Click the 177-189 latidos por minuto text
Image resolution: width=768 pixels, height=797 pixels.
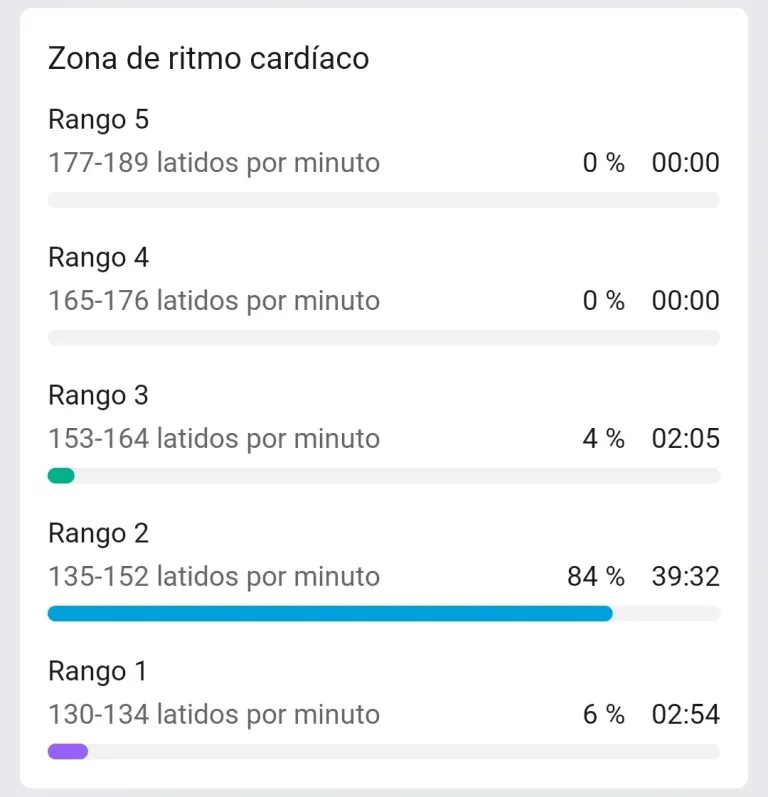click(x=214, y=163)
